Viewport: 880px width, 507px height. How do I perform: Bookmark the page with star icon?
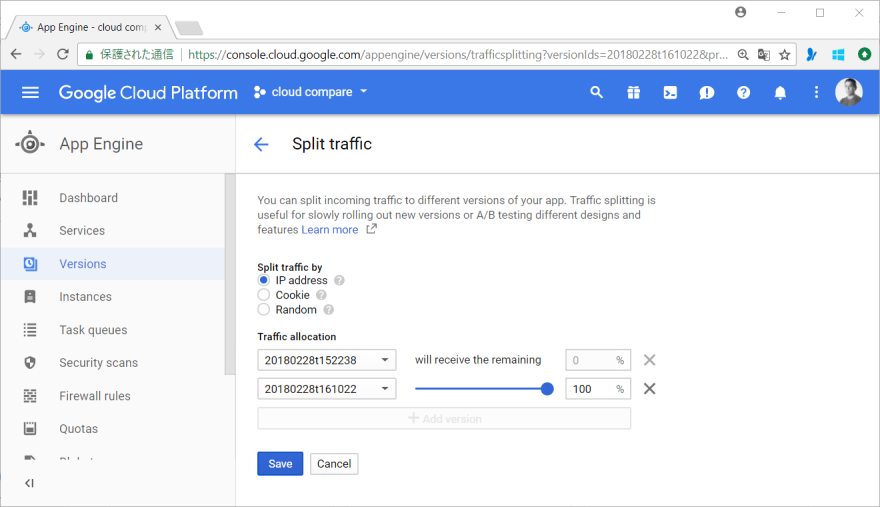(785, 54)
